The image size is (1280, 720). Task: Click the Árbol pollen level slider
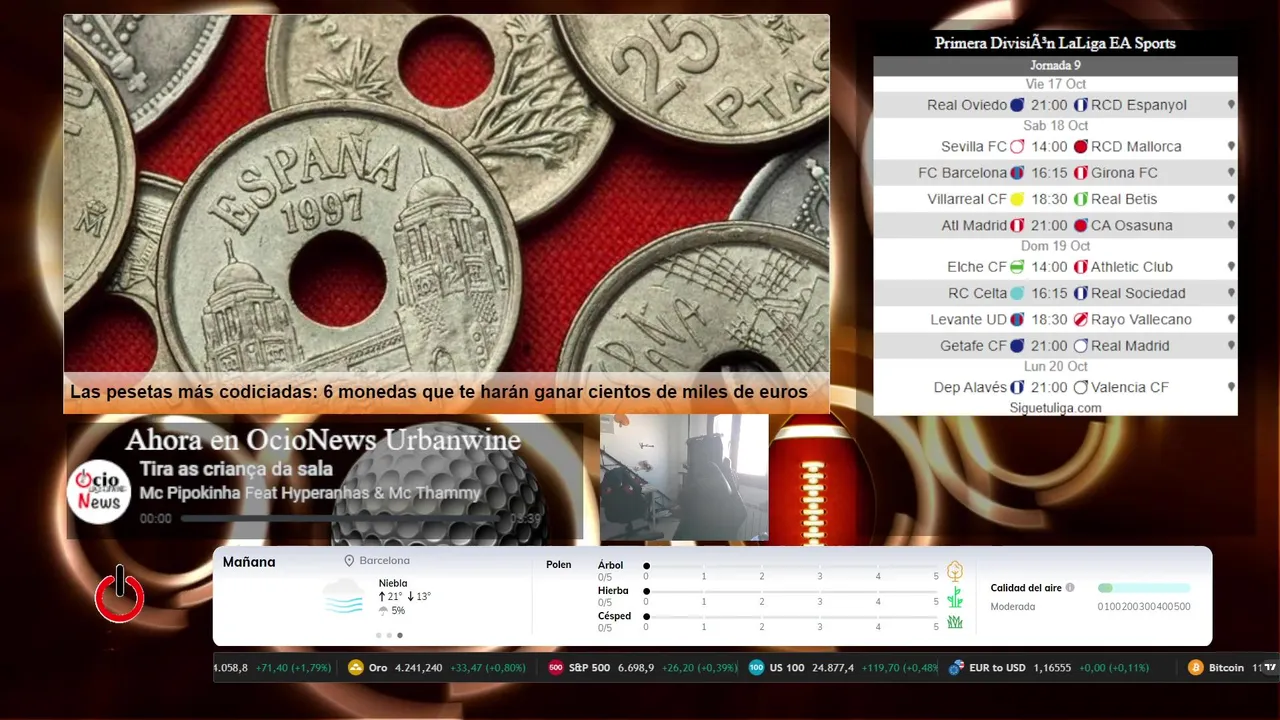[791, 566]
